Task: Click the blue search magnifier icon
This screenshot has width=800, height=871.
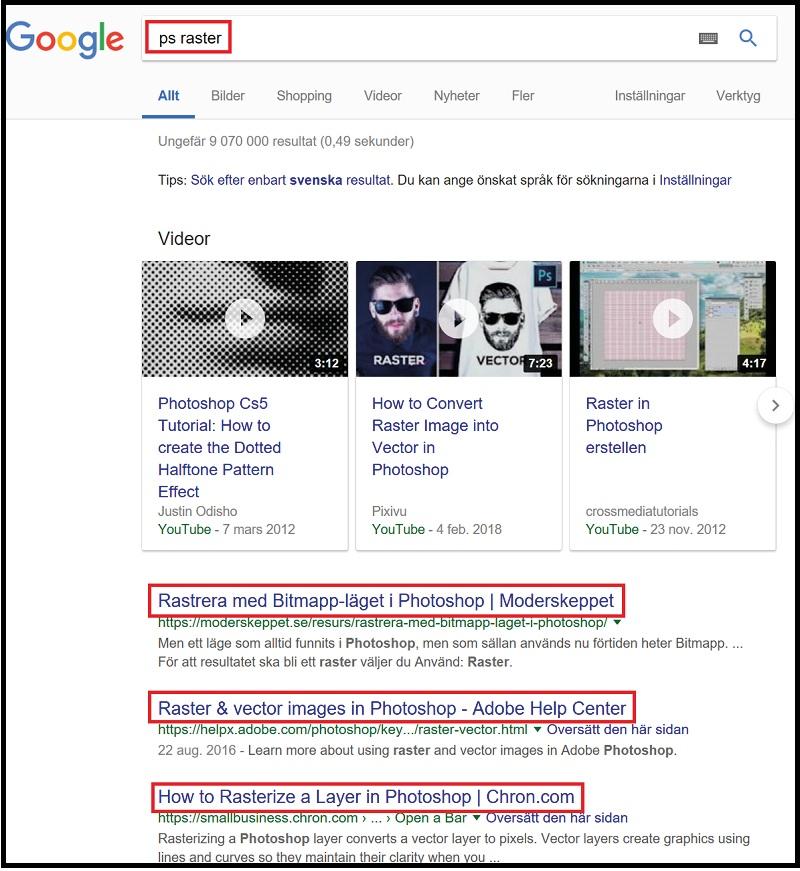Action: (748, 38)
